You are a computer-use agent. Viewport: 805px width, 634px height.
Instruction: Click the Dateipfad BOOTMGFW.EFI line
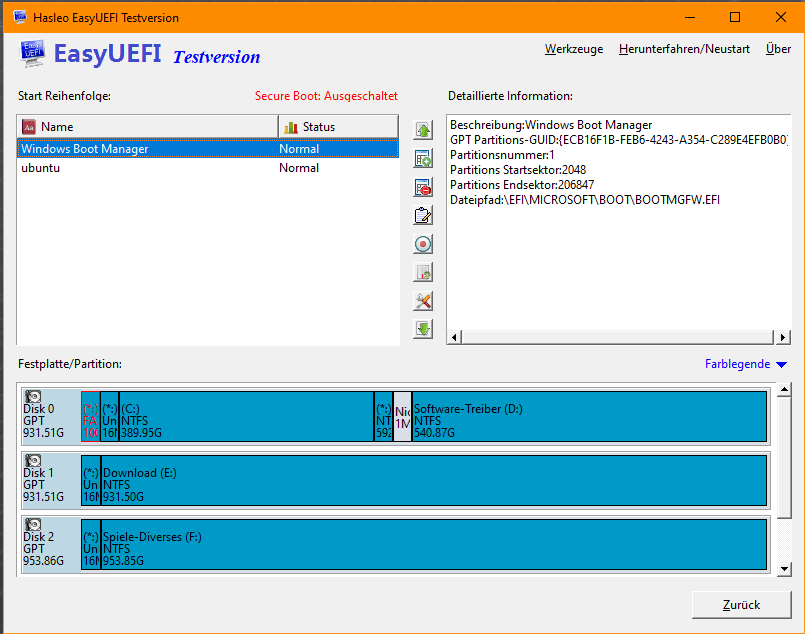(x=585, y=200)
